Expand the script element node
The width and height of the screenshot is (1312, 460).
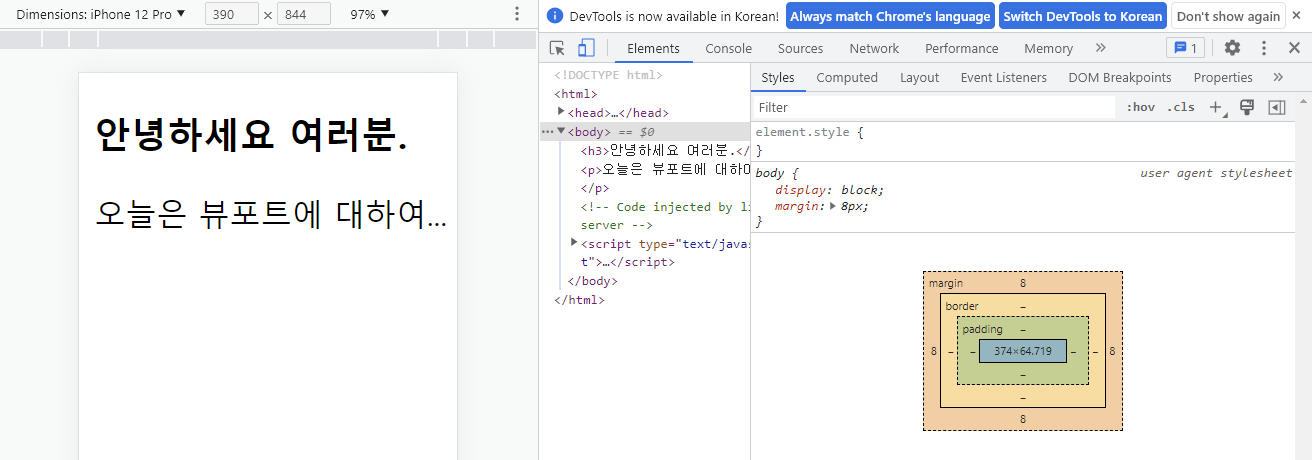pyautogui.click(x=574, y=243)
